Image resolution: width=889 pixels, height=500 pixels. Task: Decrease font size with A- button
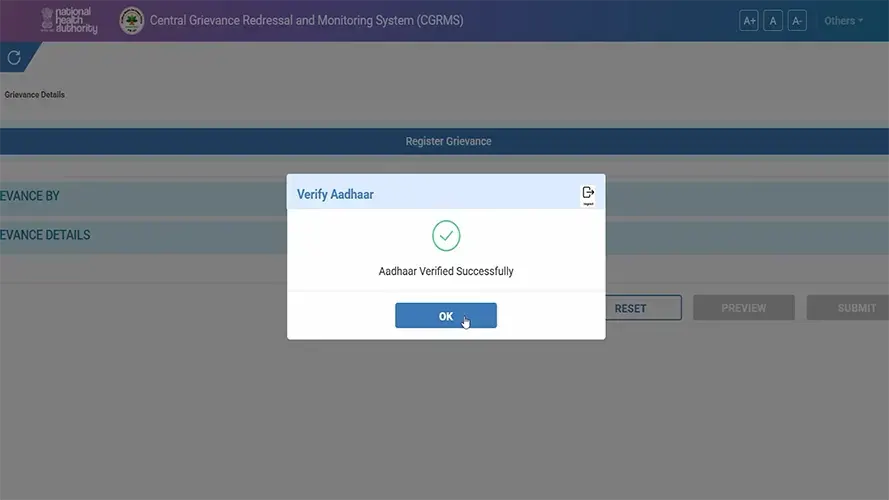click(797, 21)
